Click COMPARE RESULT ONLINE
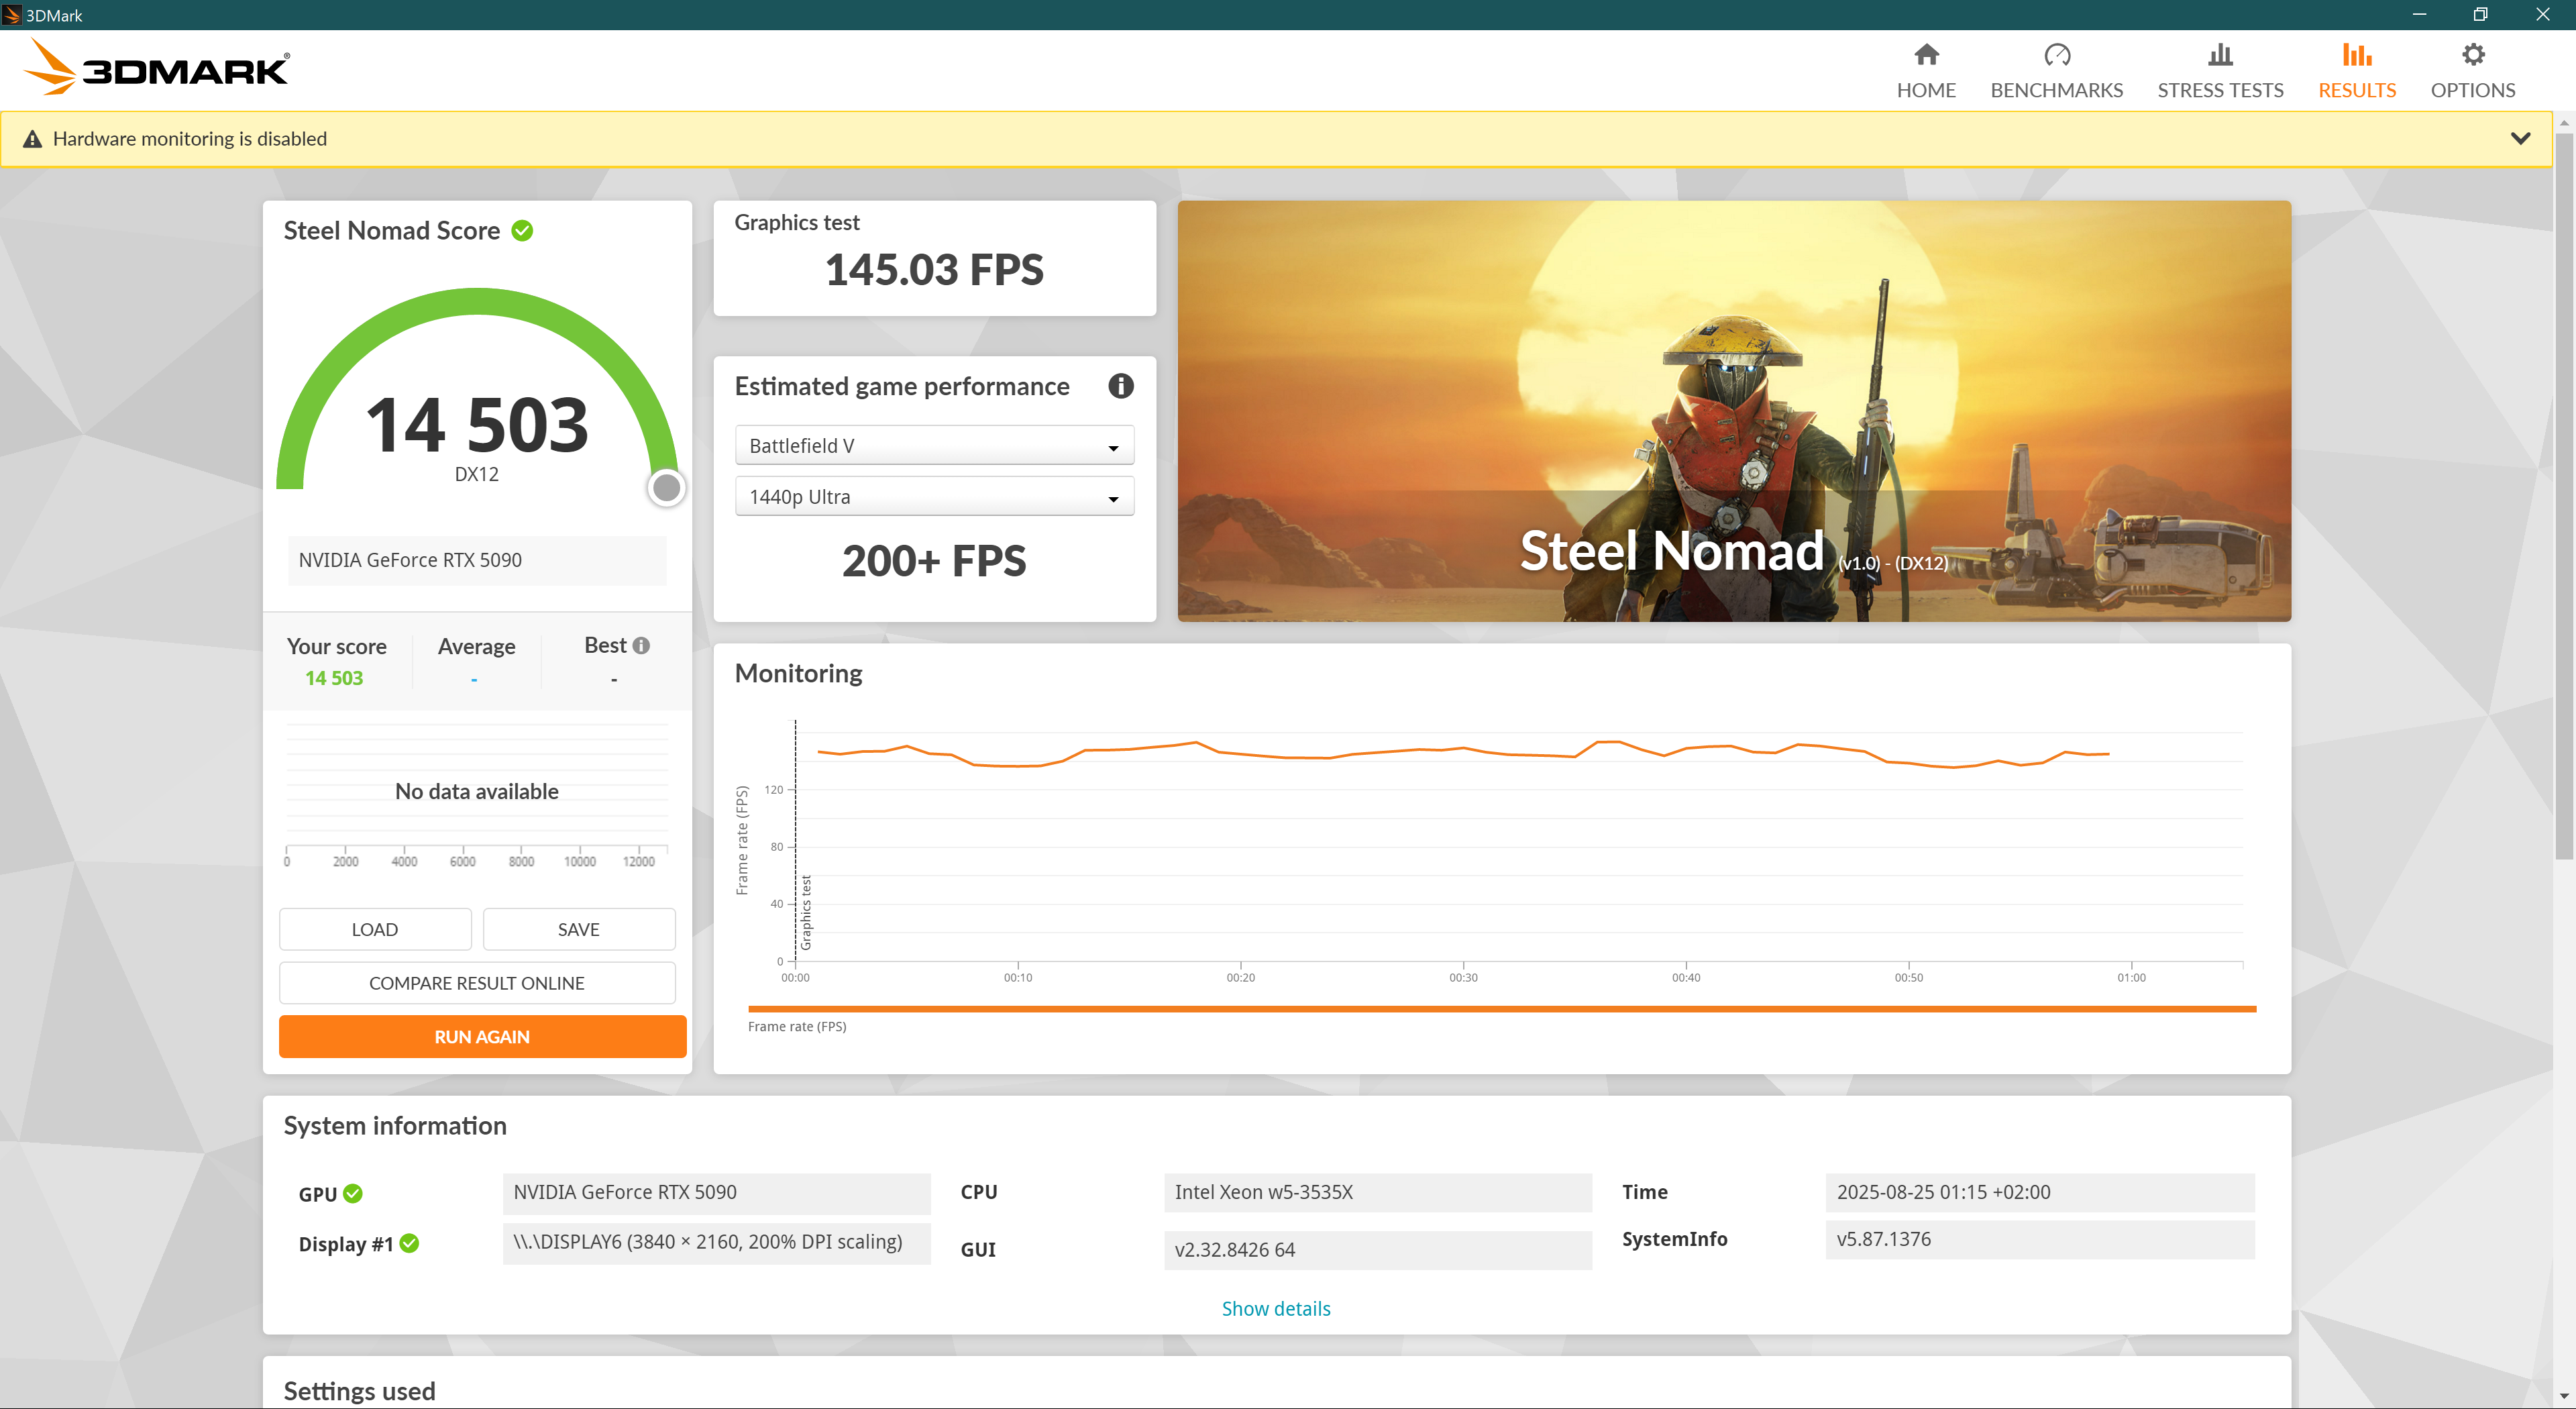The width and height of the screenshot is (2576, 1409). 477,983
